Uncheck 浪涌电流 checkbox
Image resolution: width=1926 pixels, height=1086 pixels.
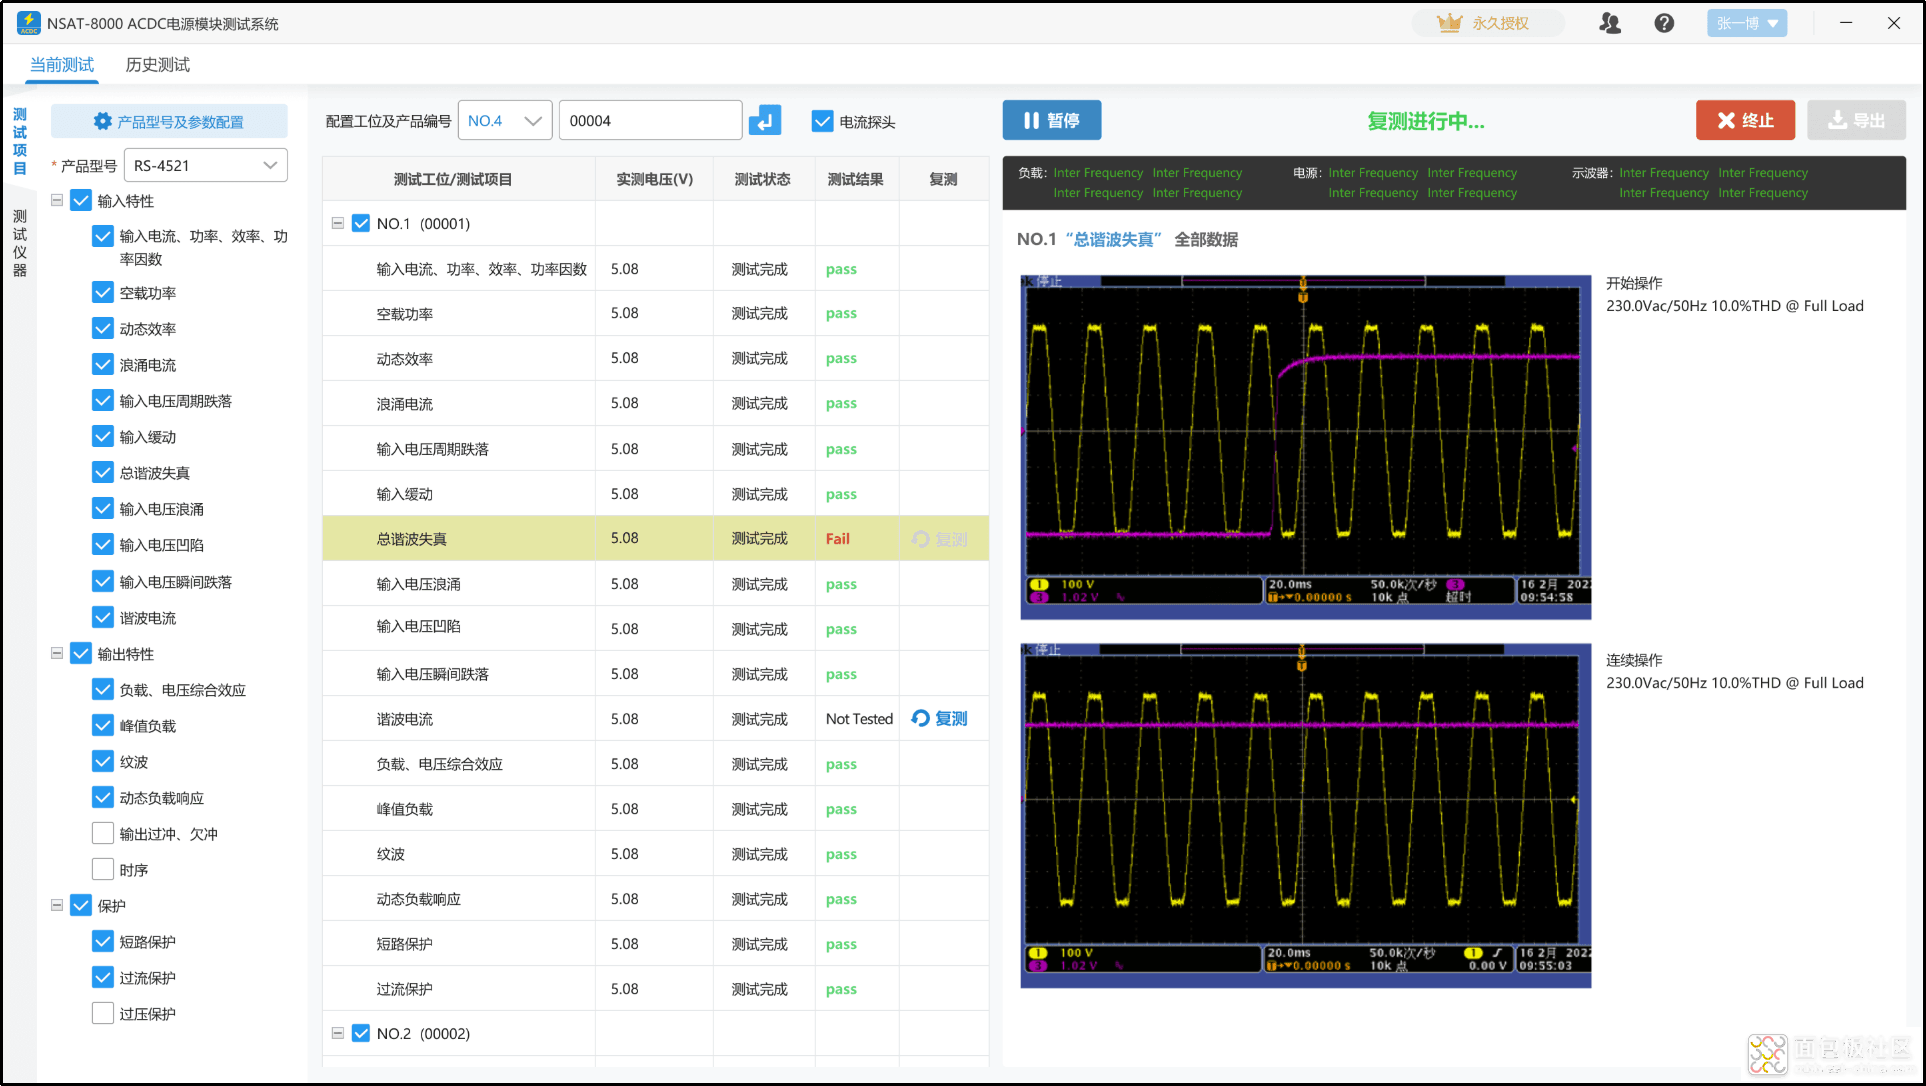tap(103, 365)
